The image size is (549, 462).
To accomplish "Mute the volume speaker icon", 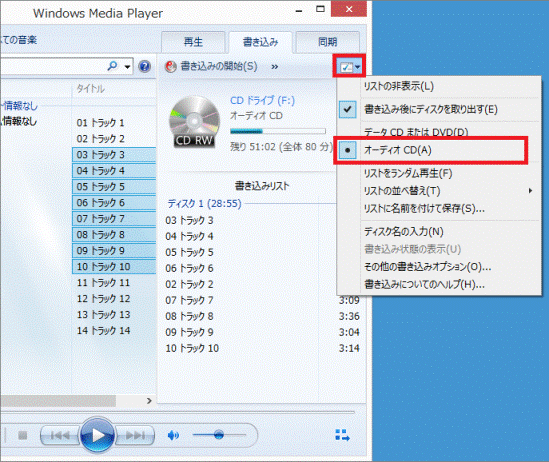I will (173, 435).
